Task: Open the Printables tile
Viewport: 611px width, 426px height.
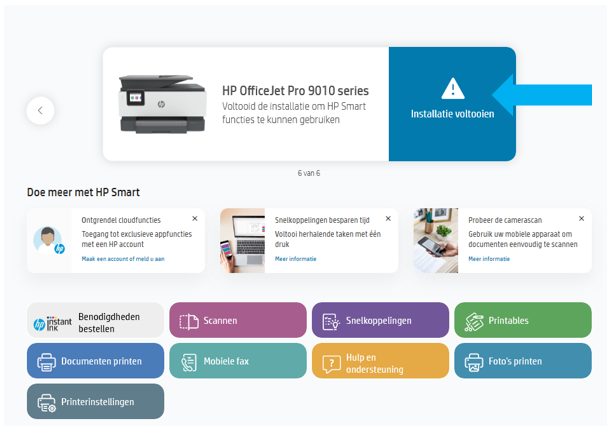Action: (x=522, y=321)
